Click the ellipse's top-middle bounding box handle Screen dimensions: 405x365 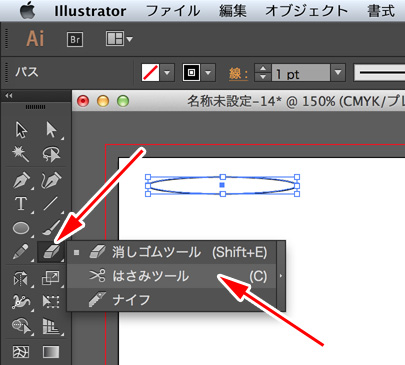coord(223,177)
